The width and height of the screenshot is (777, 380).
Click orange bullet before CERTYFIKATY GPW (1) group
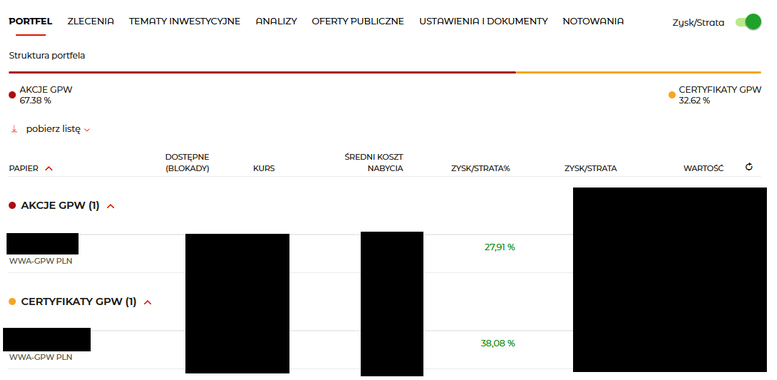[12, 301]
